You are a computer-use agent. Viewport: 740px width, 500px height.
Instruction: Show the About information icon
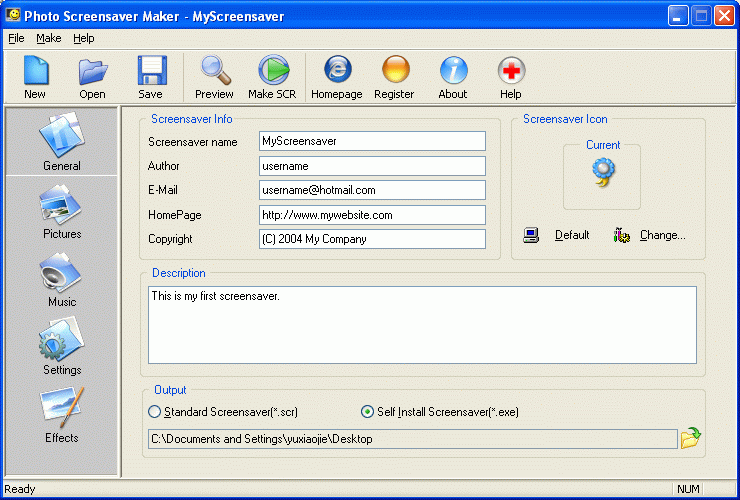(x=453, y=76)
